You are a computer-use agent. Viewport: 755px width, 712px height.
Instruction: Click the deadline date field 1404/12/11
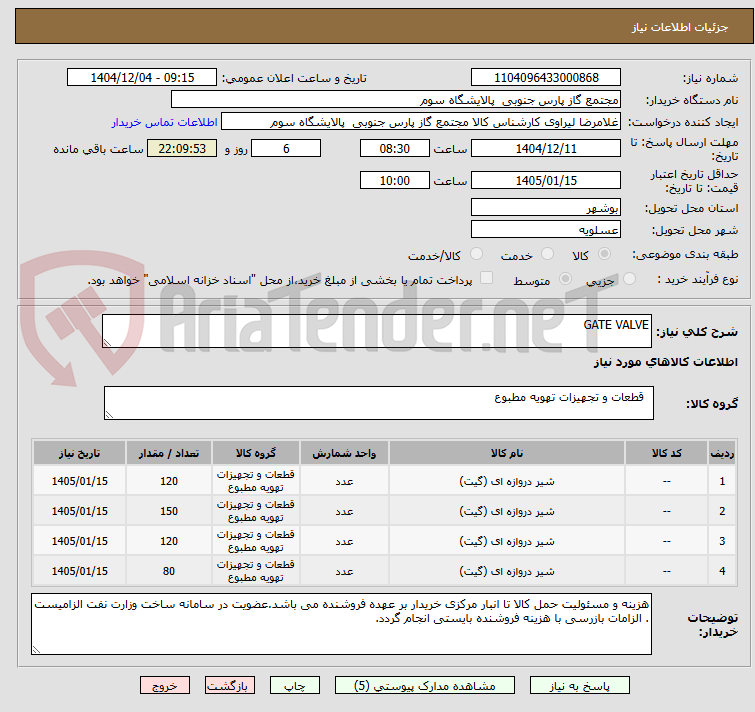coord(546,148)
